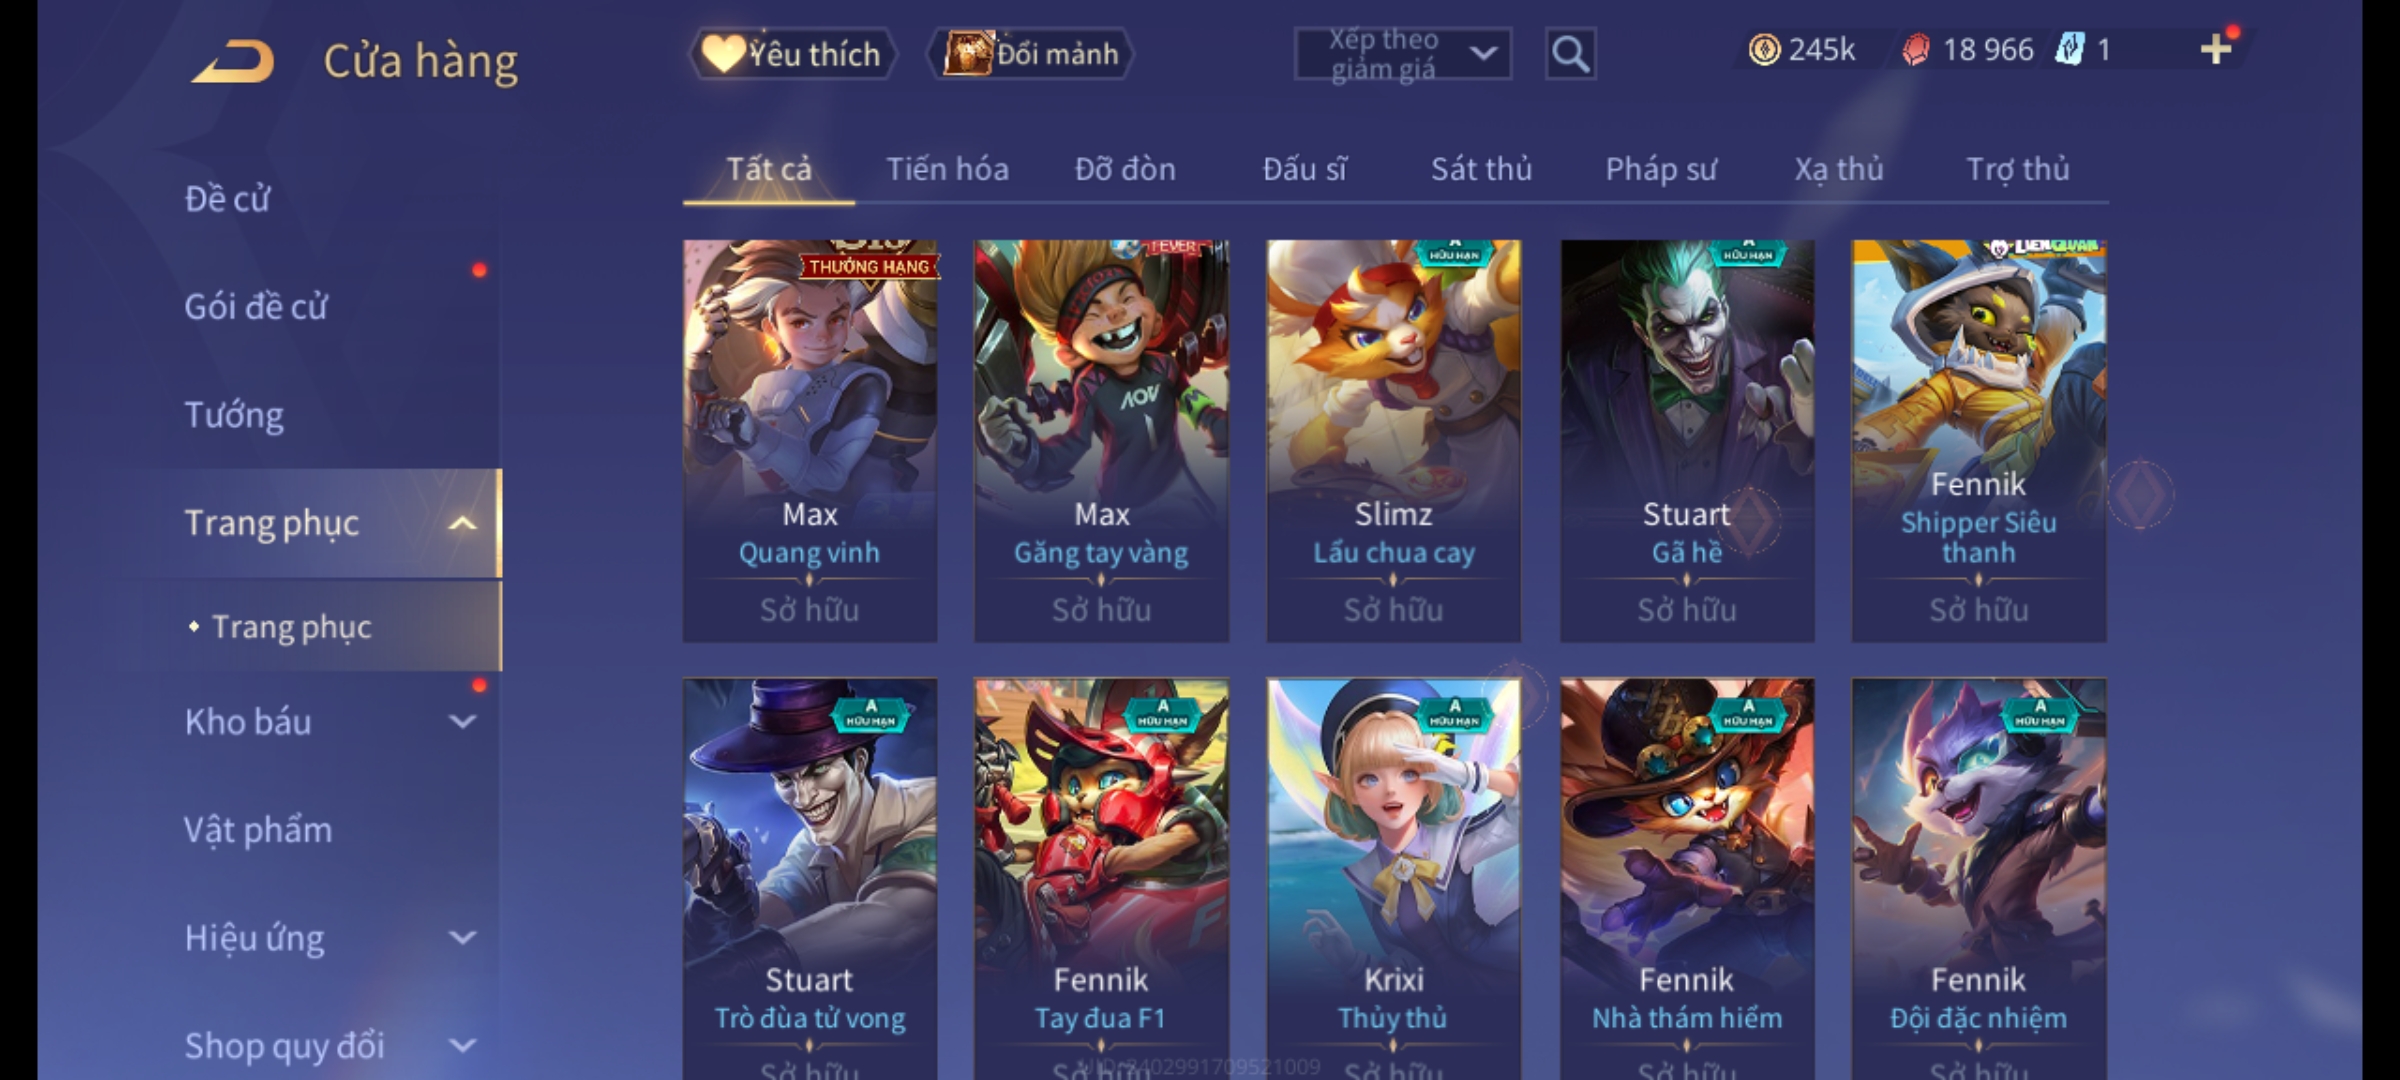Switch to the Sát thủ tab
The height and width of the screenshot is (1080, 2400).
click(1481, 169)
